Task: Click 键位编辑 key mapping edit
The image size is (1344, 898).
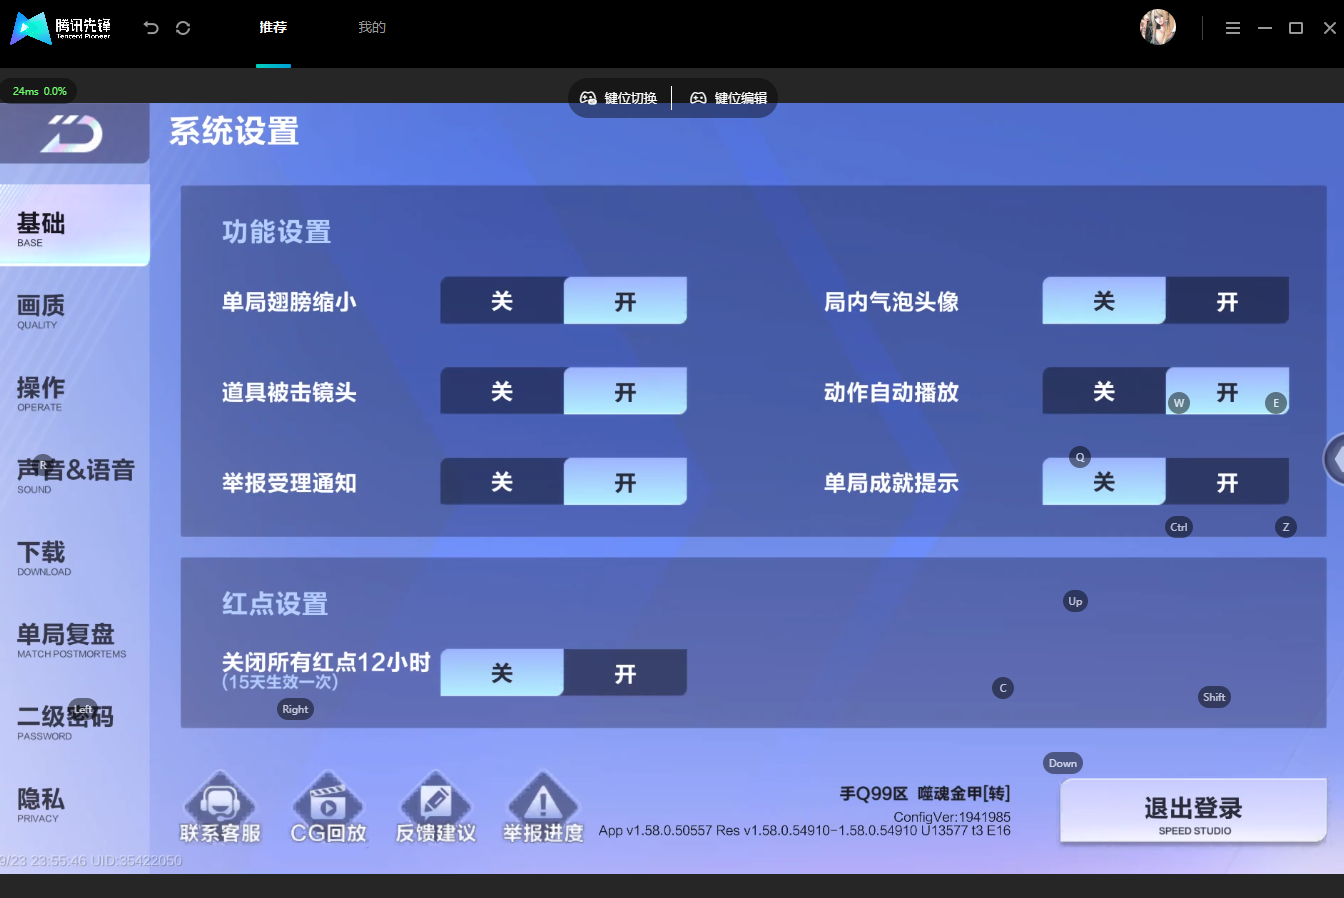Action: click(x=729, y=98)
